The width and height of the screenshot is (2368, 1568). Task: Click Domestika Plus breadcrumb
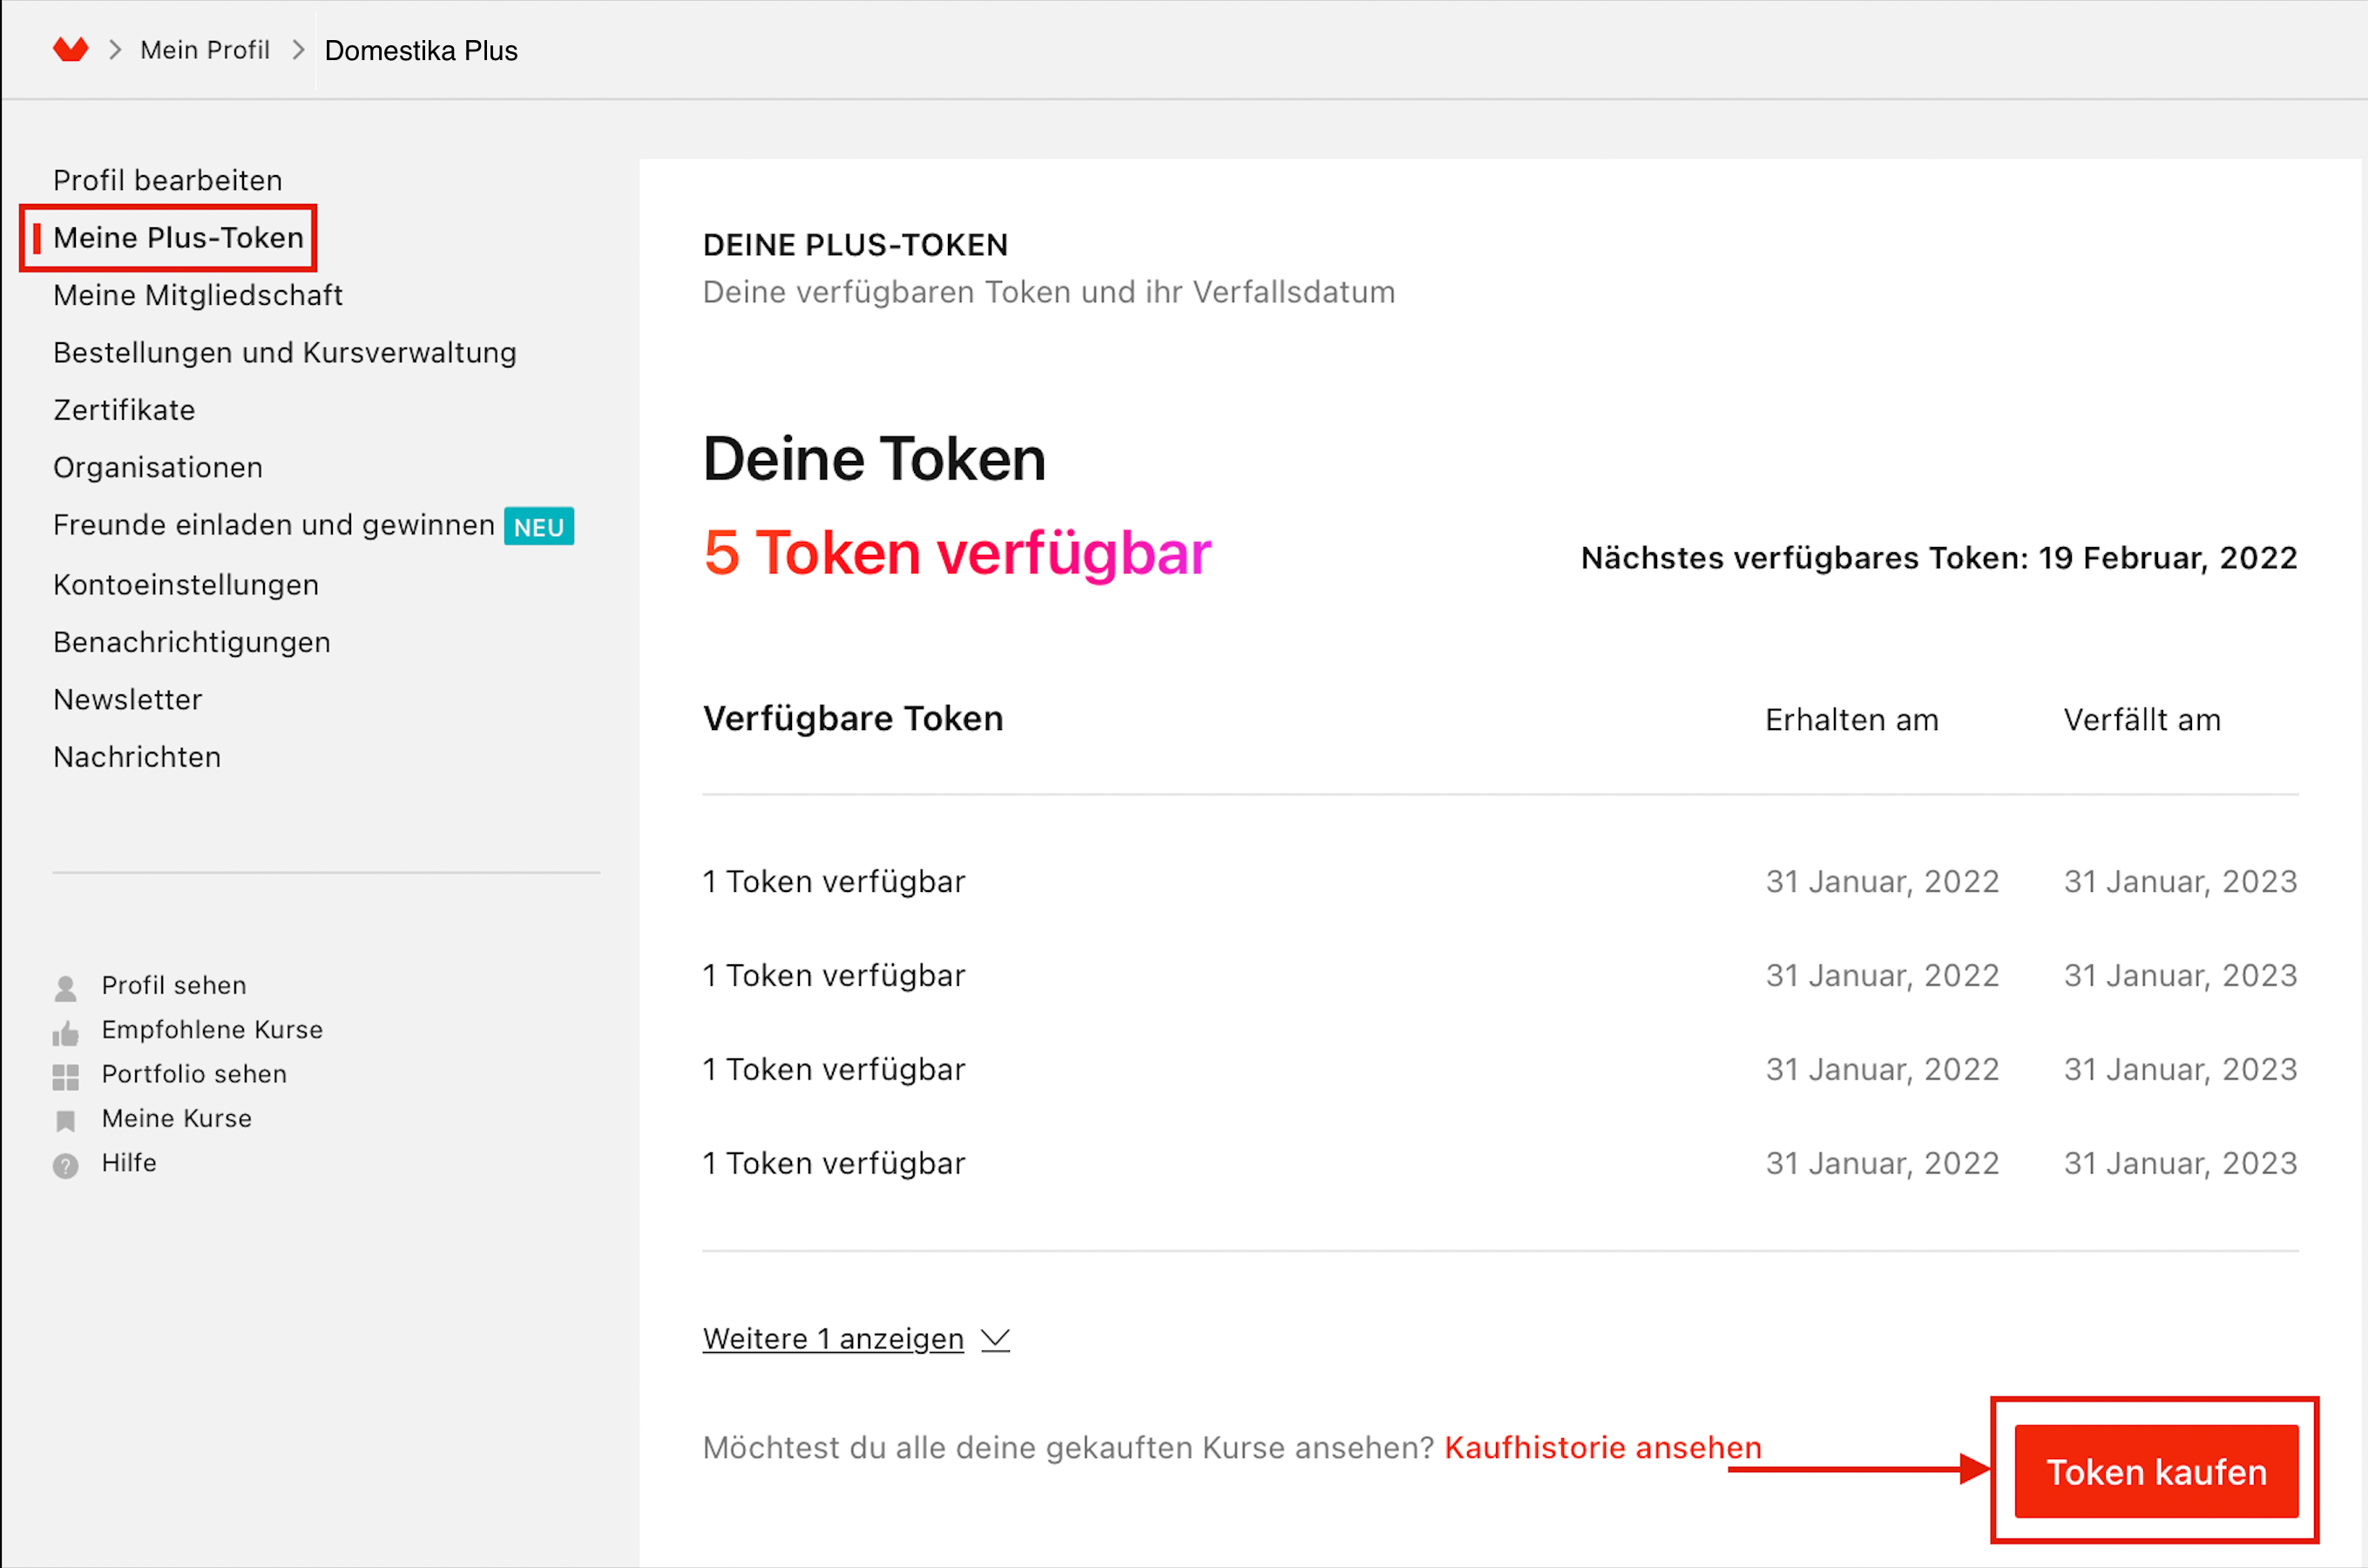point(421,50)
